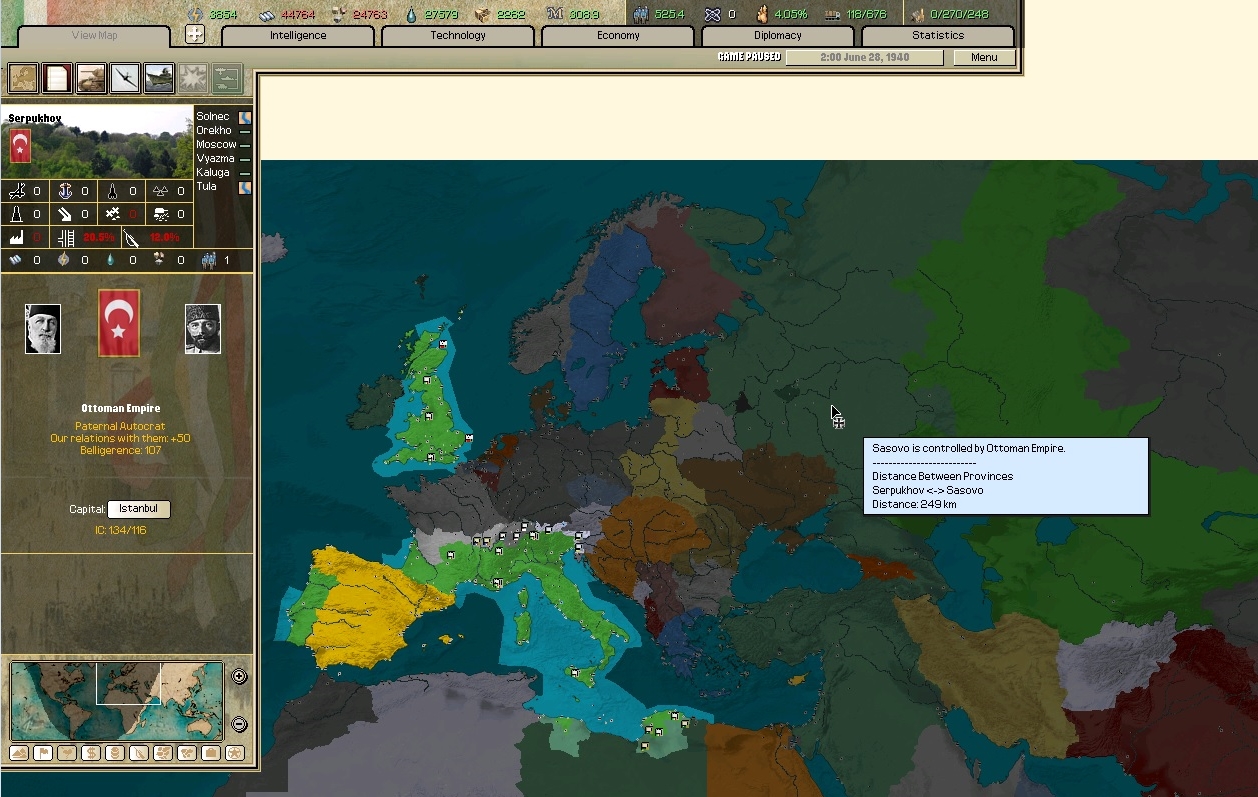Open the Diplomacy tab
The width and height of the screenshot is (1258, 797).
(778, 35)
